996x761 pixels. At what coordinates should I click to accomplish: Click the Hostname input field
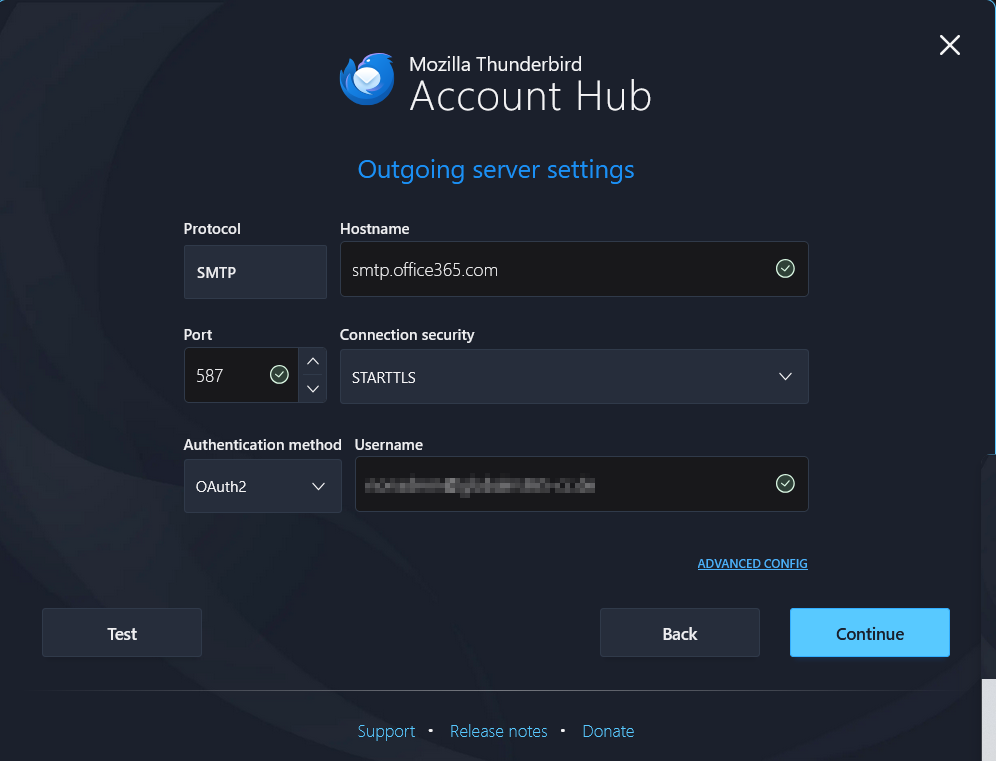pos(574,269)
